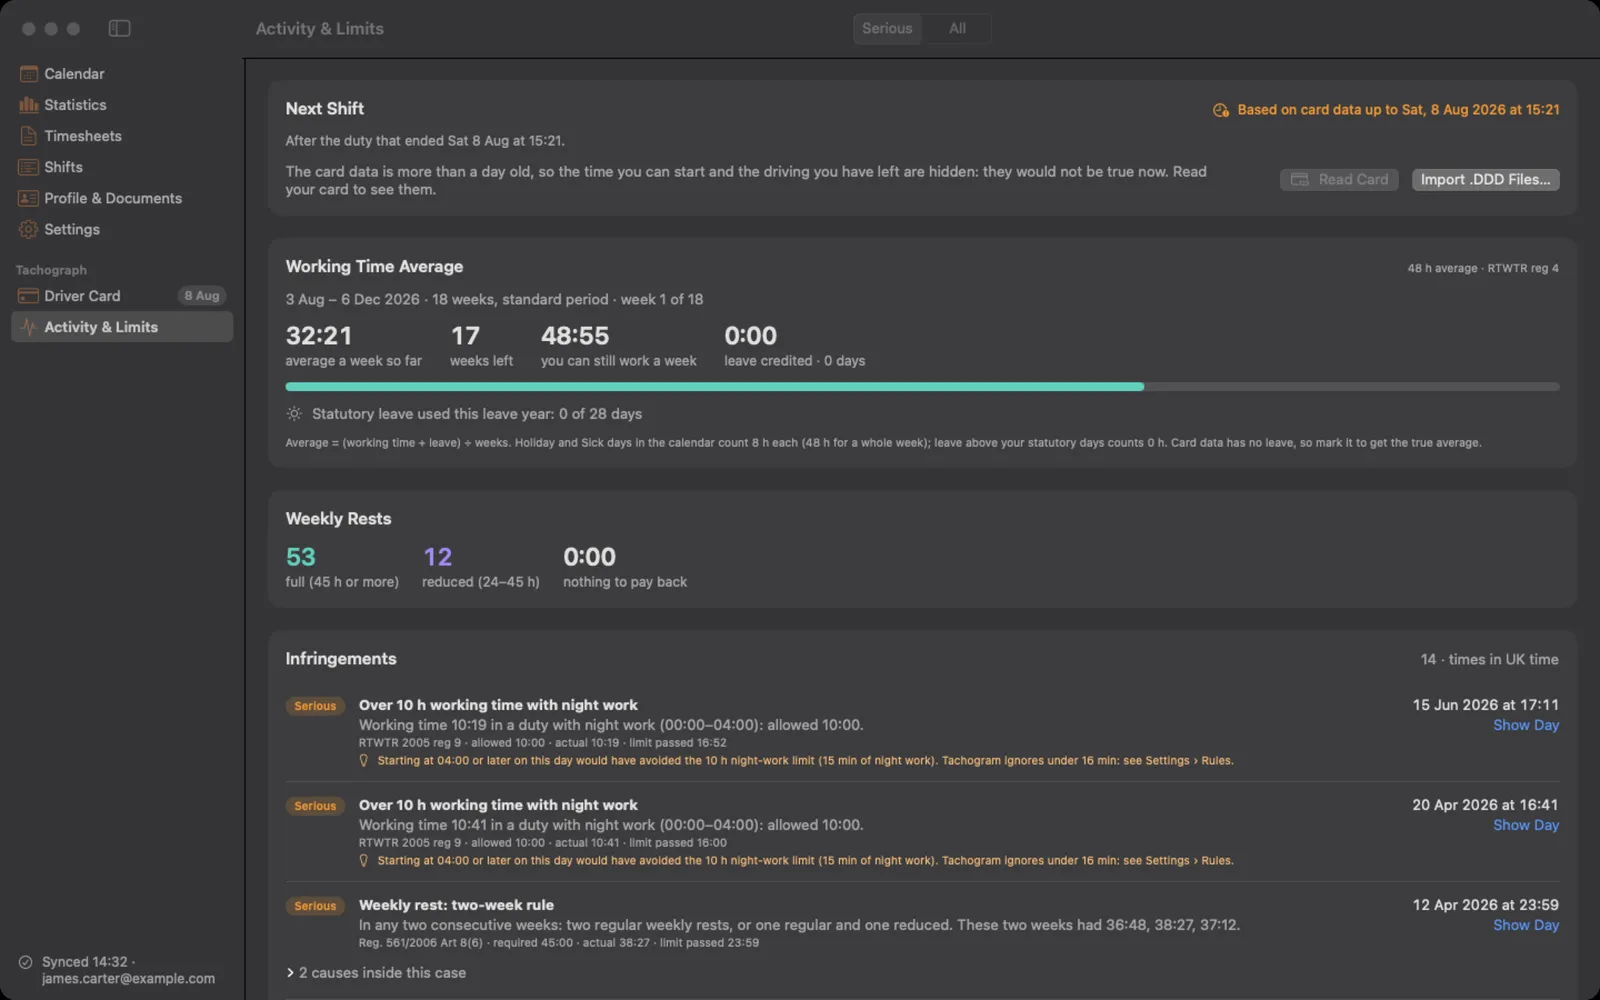This screenshot has width=1600, height=1000.
Task: Click the '53' full weekly rests count
Action: click(x=301, y=557)
